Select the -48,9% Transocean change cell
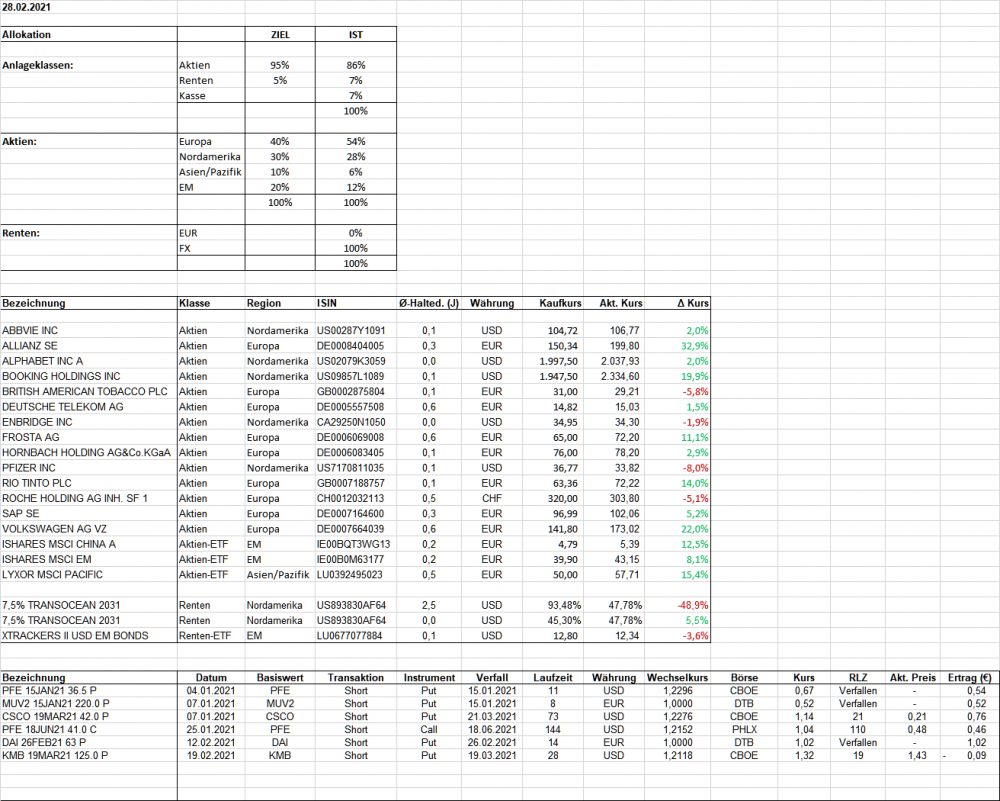 tap(693, 605)
